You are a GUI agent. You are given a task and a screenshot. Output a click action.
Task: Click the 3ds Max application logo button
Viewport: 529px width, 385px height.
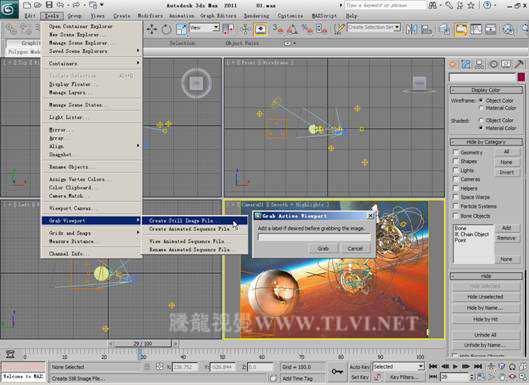click(x=9, y=9)
